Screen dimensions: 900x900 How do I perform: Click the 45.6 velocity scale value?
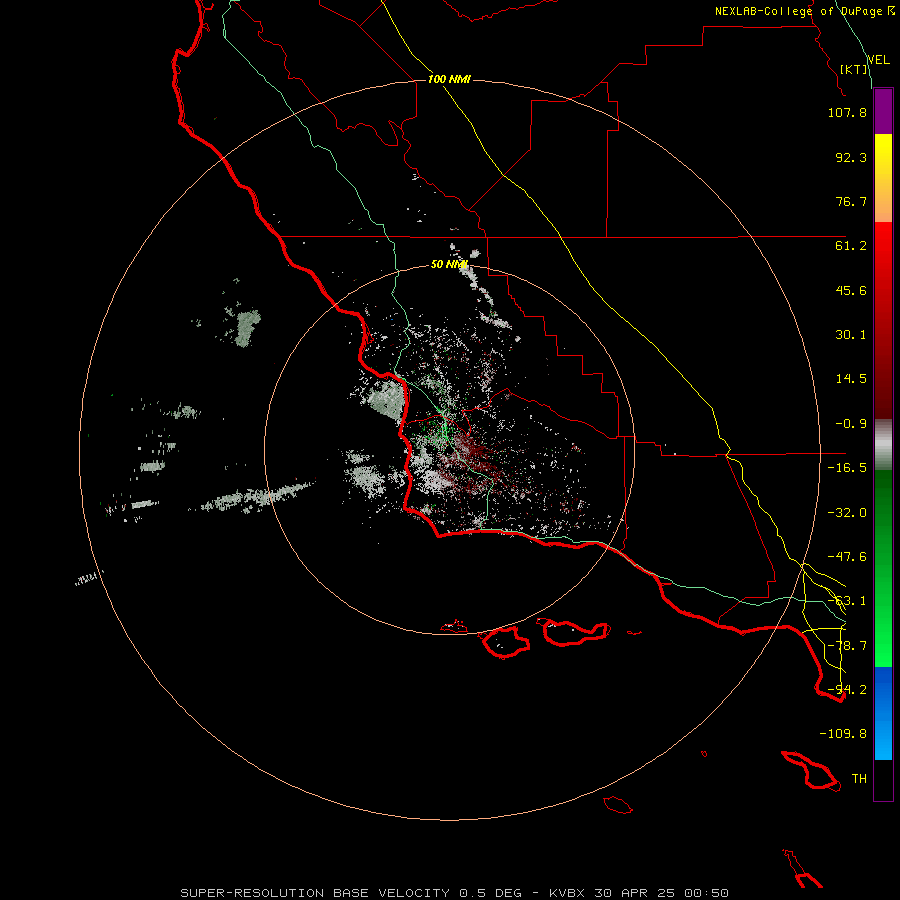click(x=851, y=290)
